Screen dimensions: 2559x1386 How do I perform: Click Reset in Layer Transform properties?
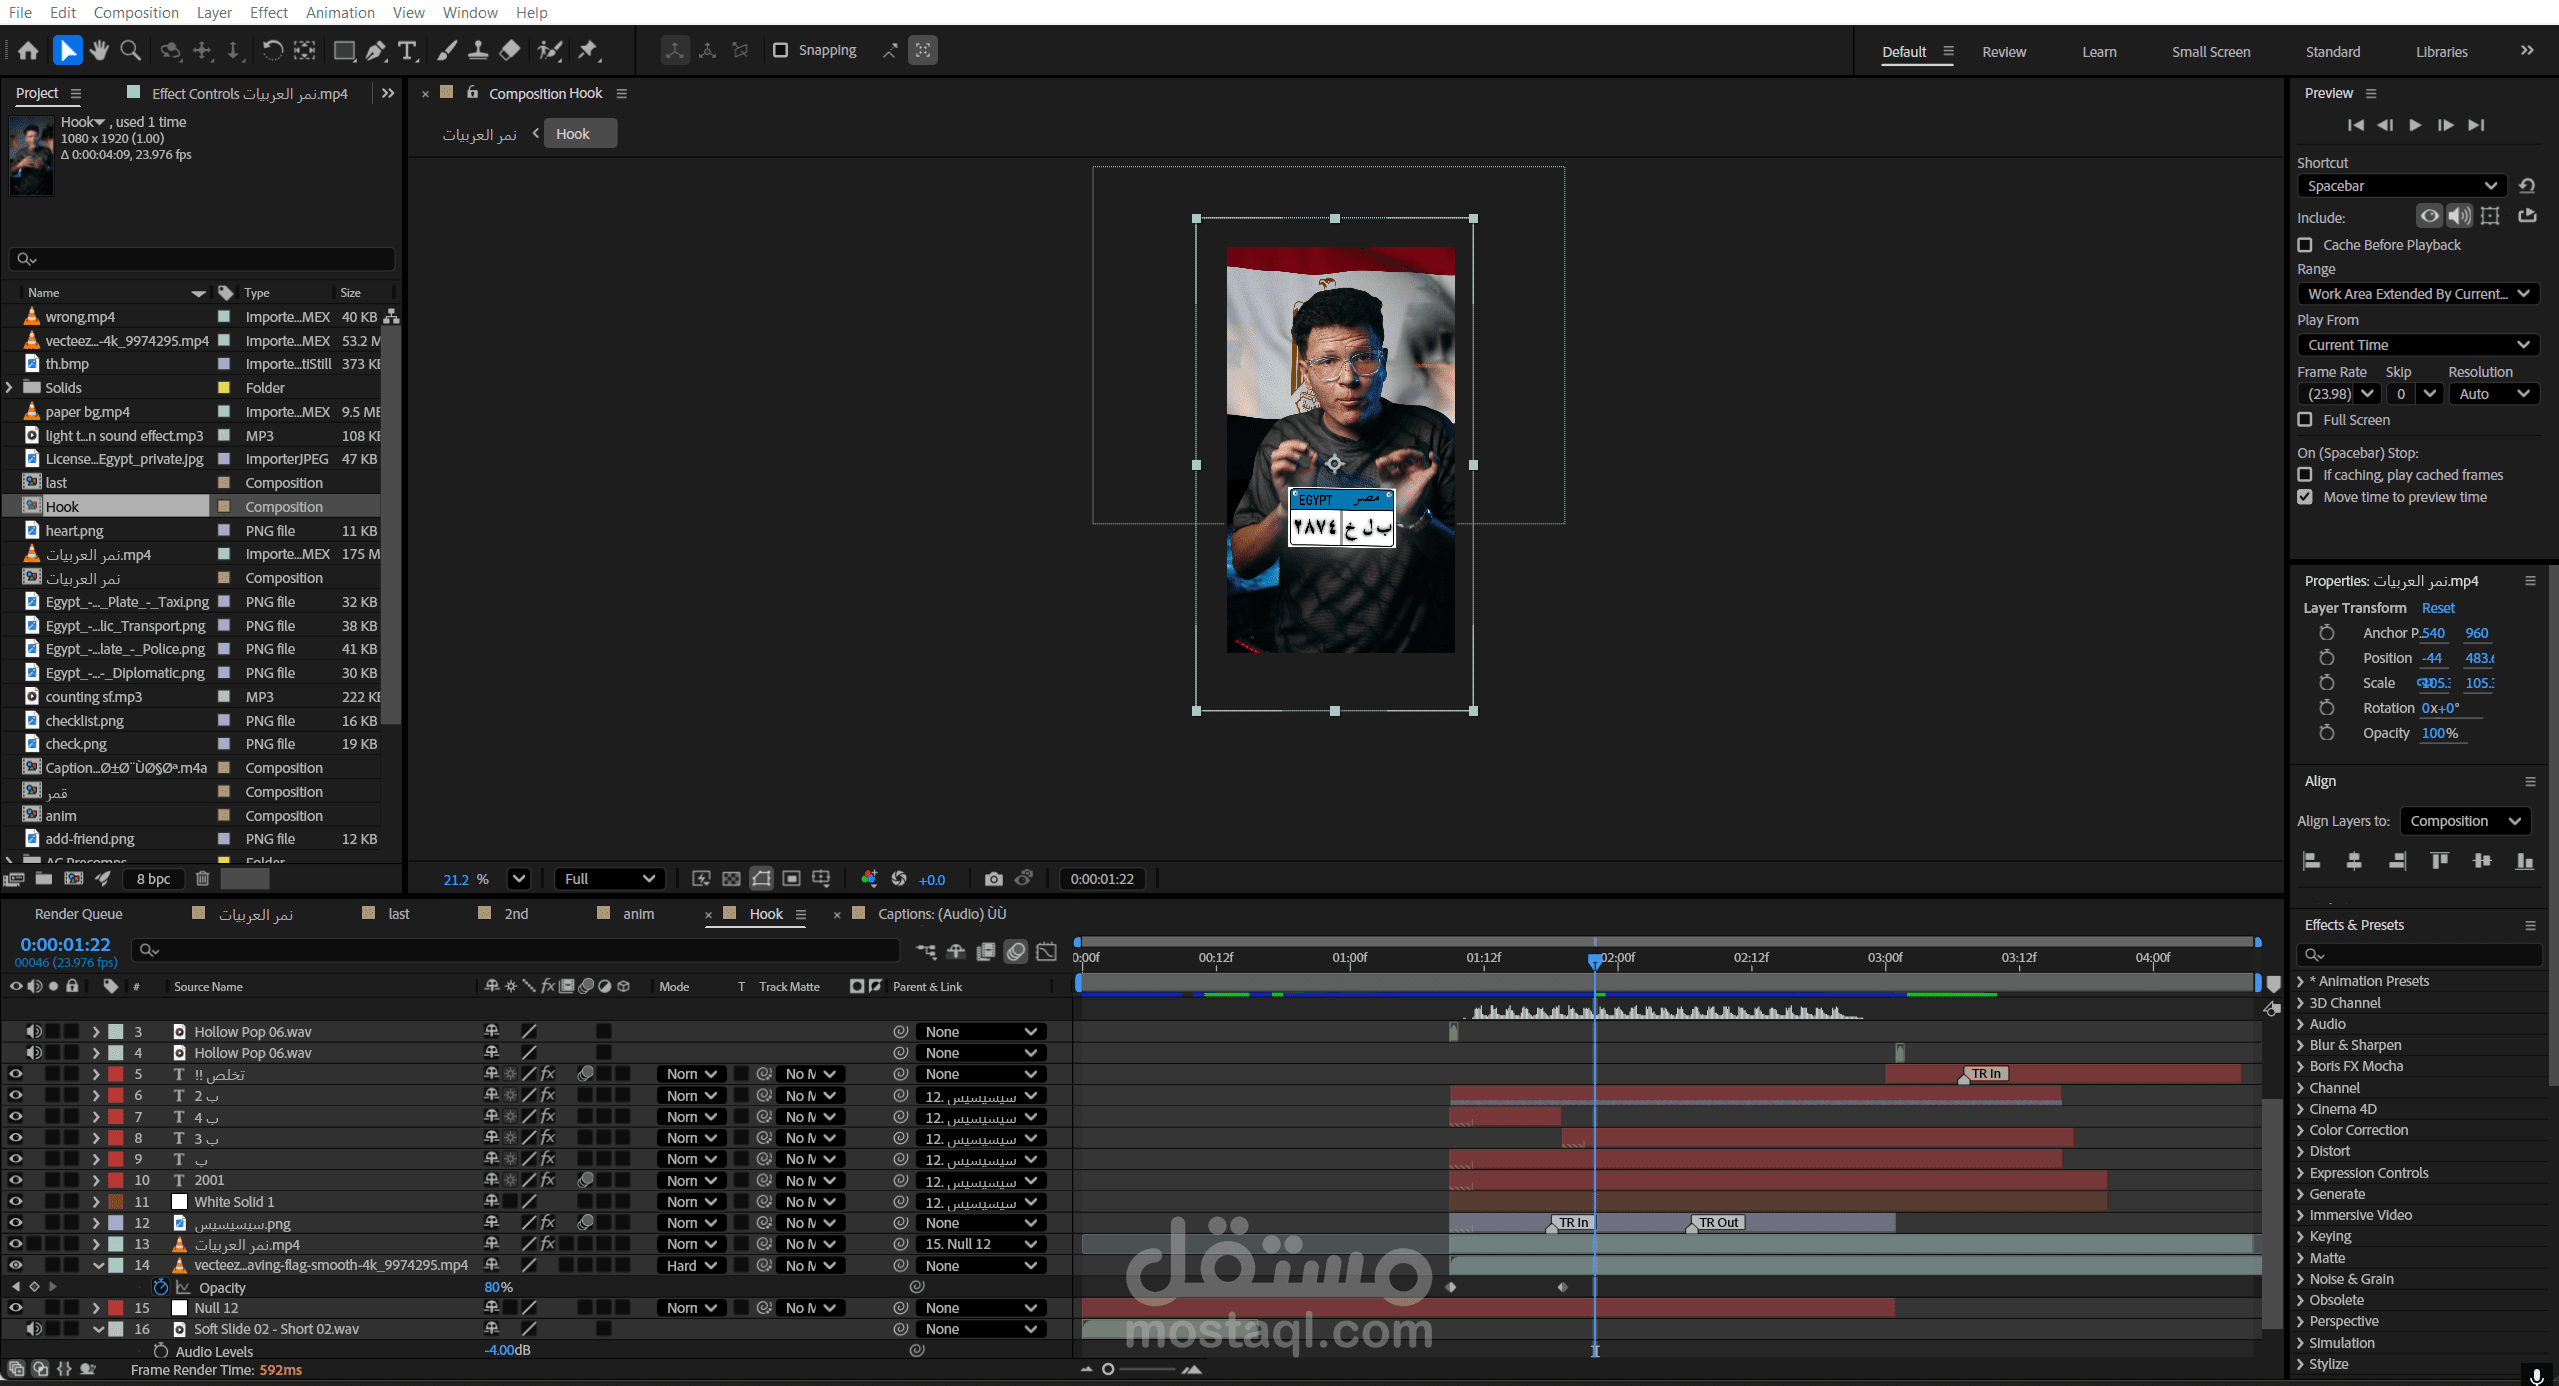[x=2437, y=608]
